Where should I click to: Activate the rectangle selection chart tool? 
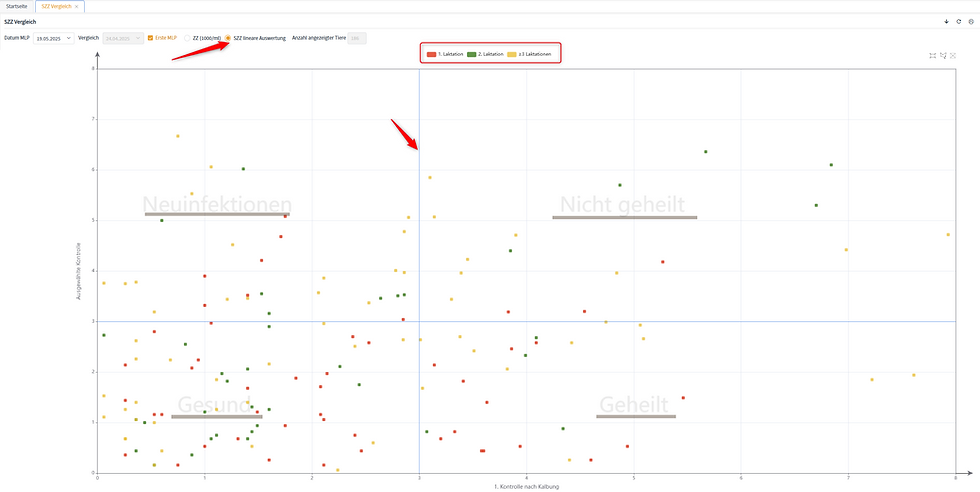coord(932,56)
